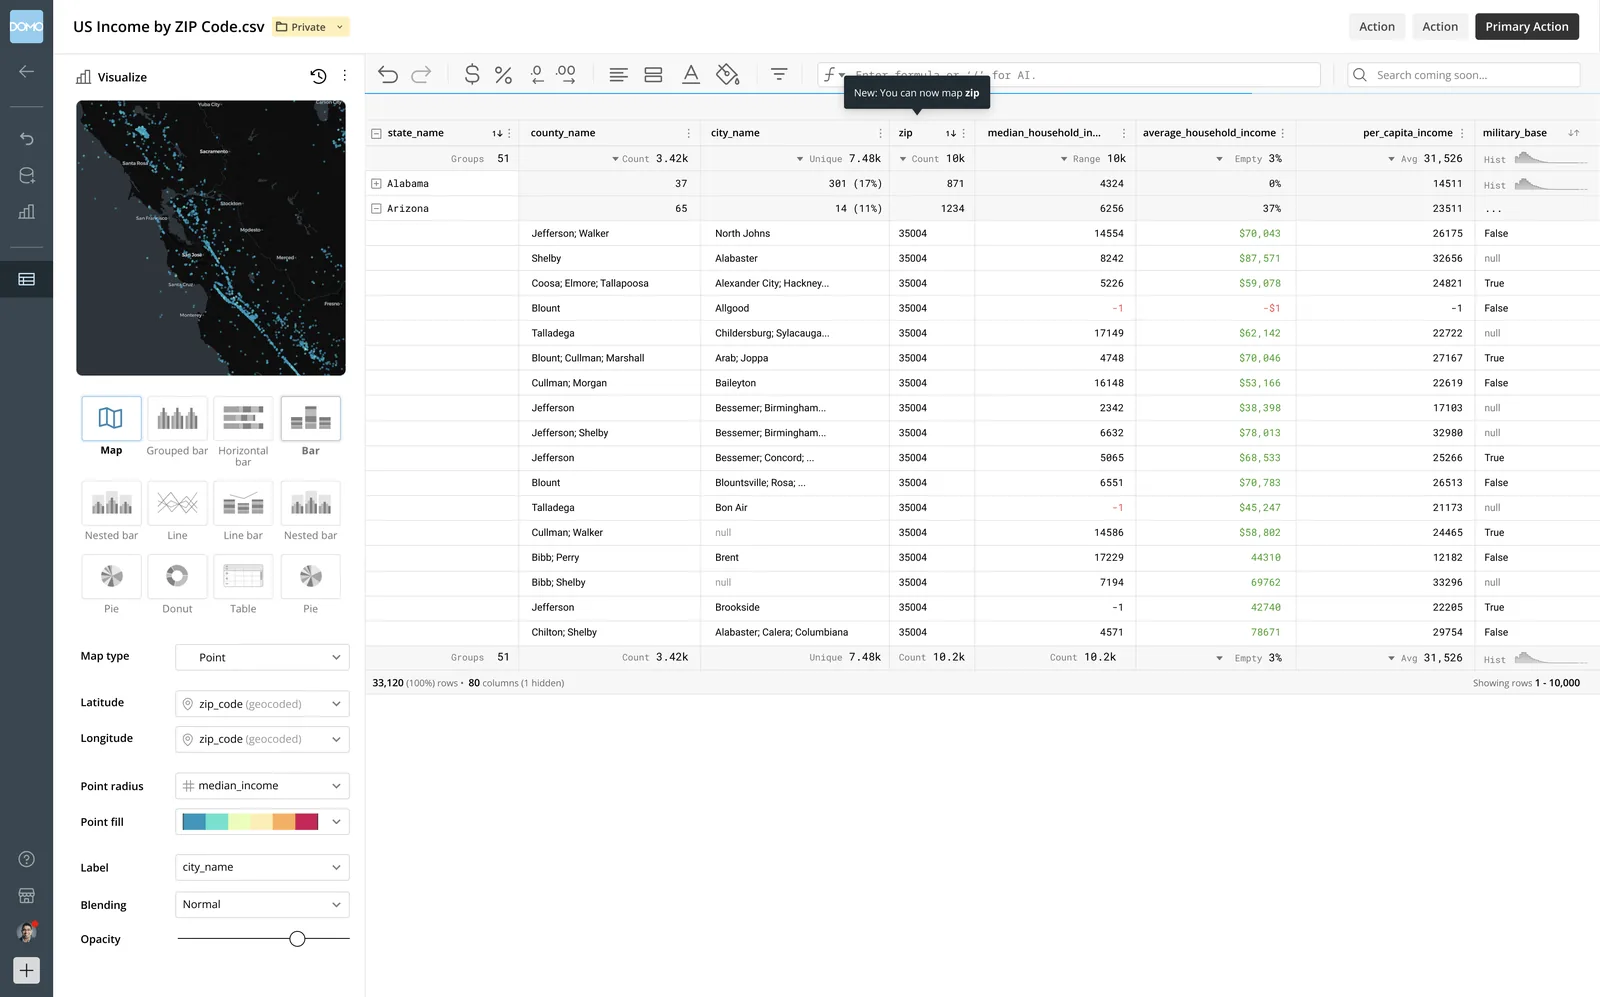
Task: Expand the Alabama group row
Action: tap(376, 184)
